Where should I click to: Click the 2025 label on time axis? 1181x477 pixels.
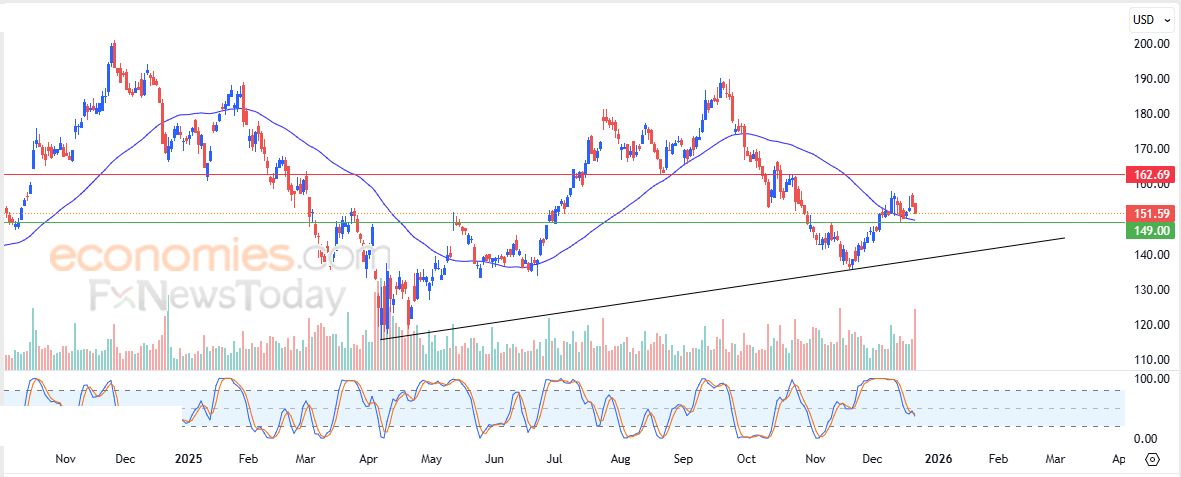pyautogui.click(x=187, y=458)
